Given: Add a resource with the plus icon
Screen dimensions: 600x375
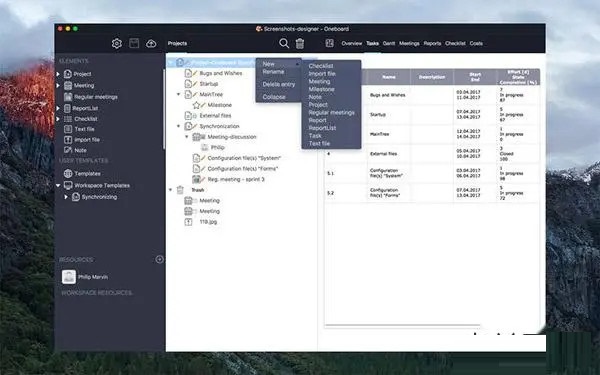Looking at the screenshot, I should [x=160, y=259].
